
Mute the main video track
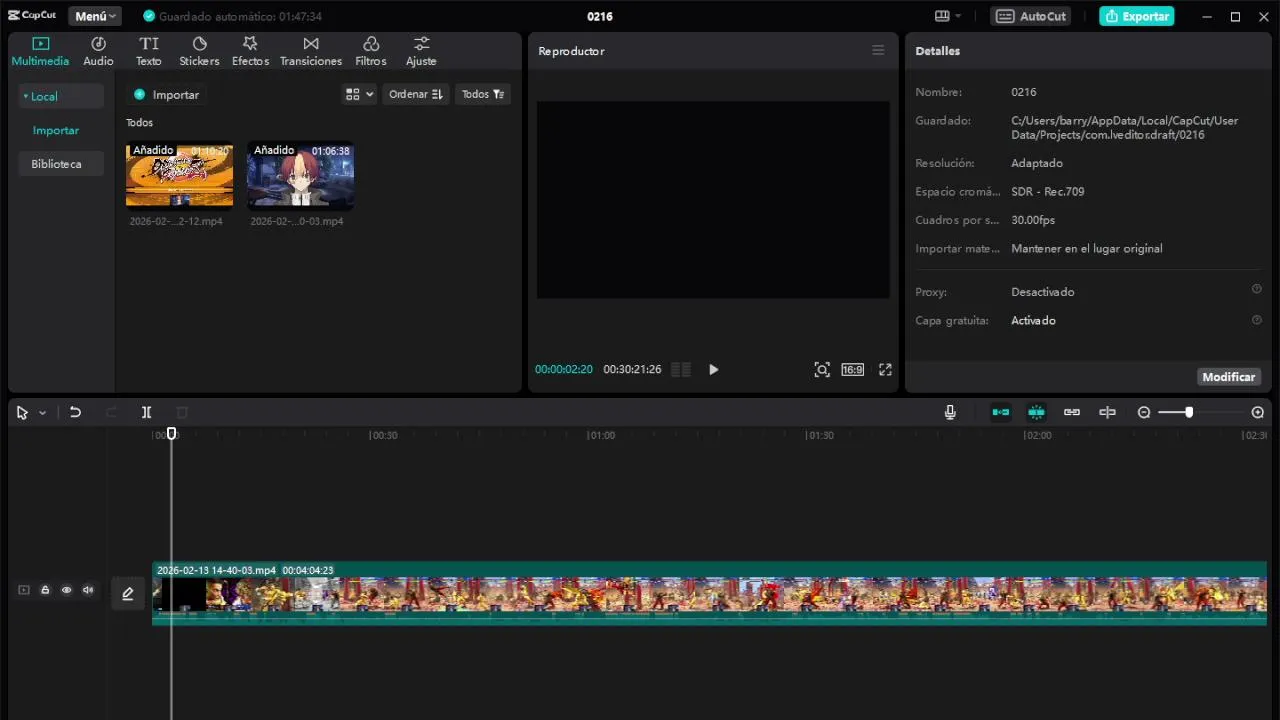(88, 590)
